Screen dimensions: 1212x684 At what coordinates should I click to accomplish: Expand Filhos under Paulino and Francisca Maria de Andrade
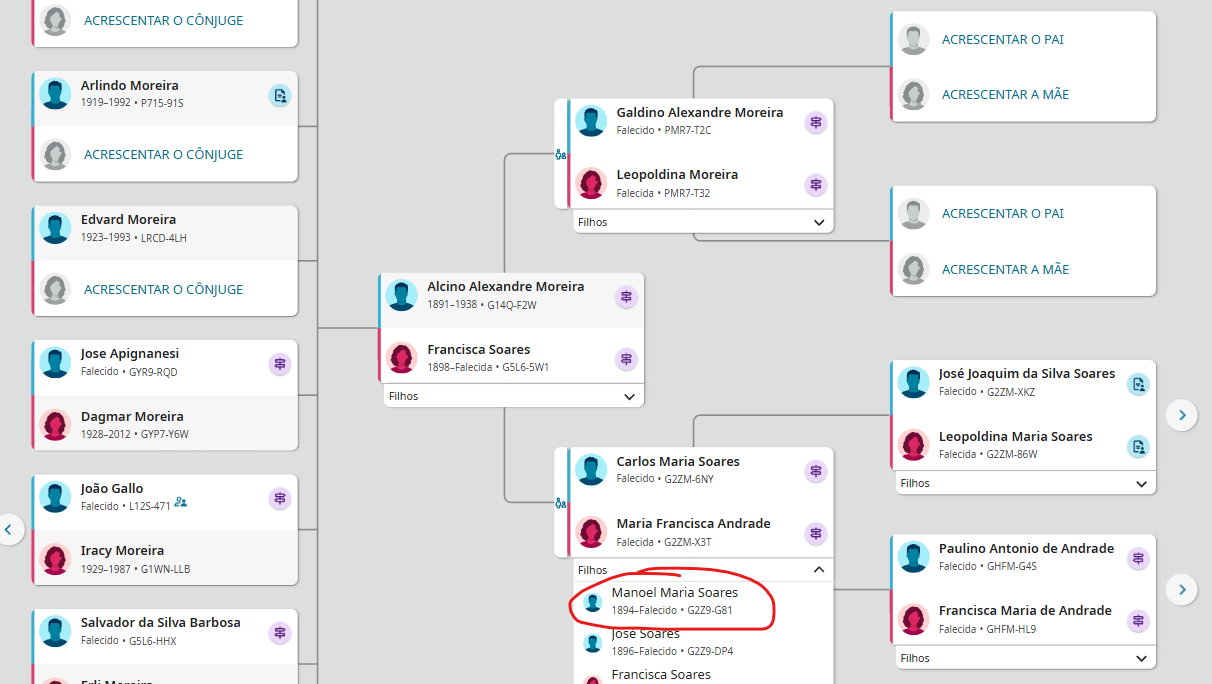tap(1141, 658)
